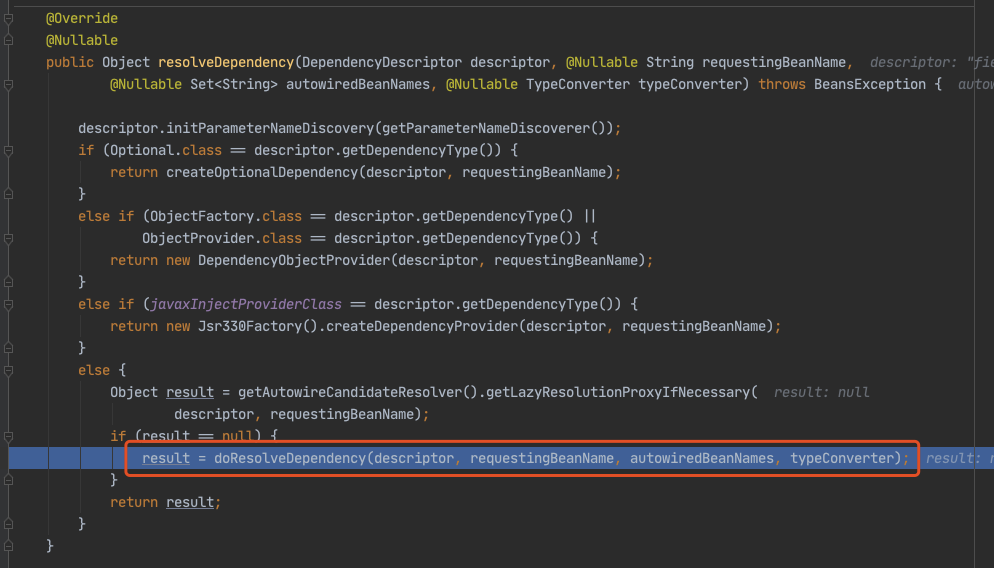994x568 pixels.
Task: Click the Set<String> parameter type
Action: [x=234, y=84]
